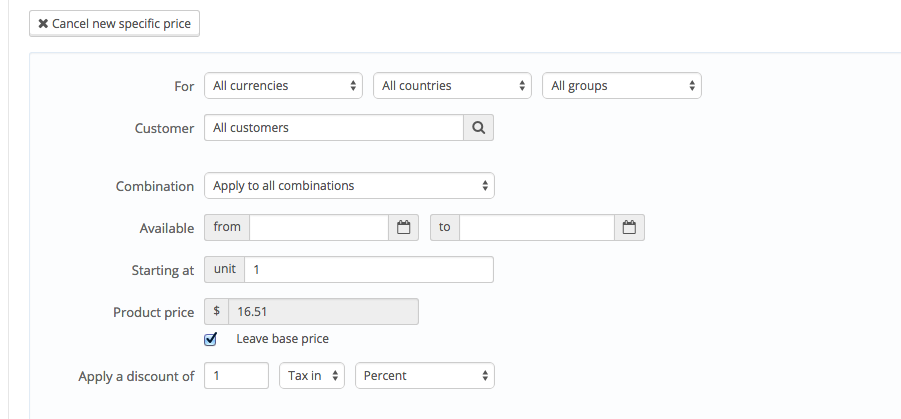Image resolution: width=901 pixels, height=419 pixels.
Task: Click the customer search magnifier icon
Action: point(478,128)
